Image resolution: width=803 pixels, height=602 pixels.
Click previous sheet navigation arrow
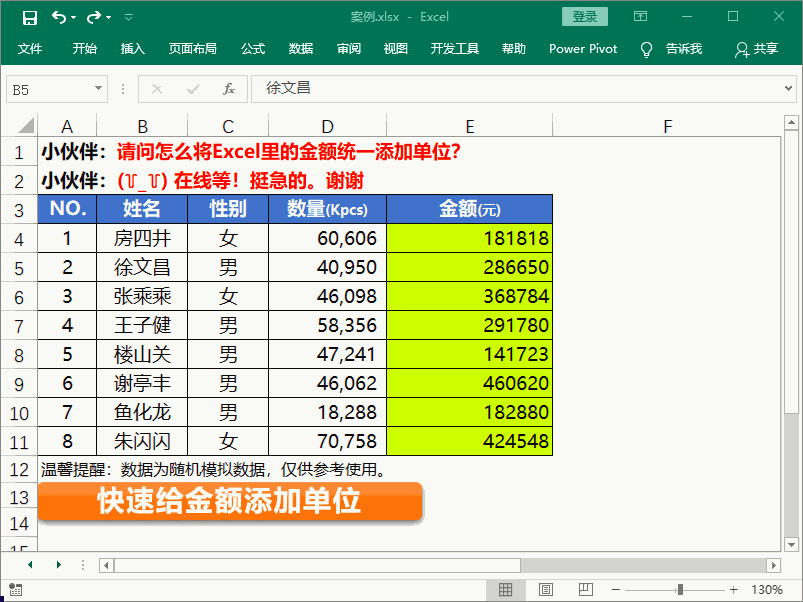coord(30,565)
